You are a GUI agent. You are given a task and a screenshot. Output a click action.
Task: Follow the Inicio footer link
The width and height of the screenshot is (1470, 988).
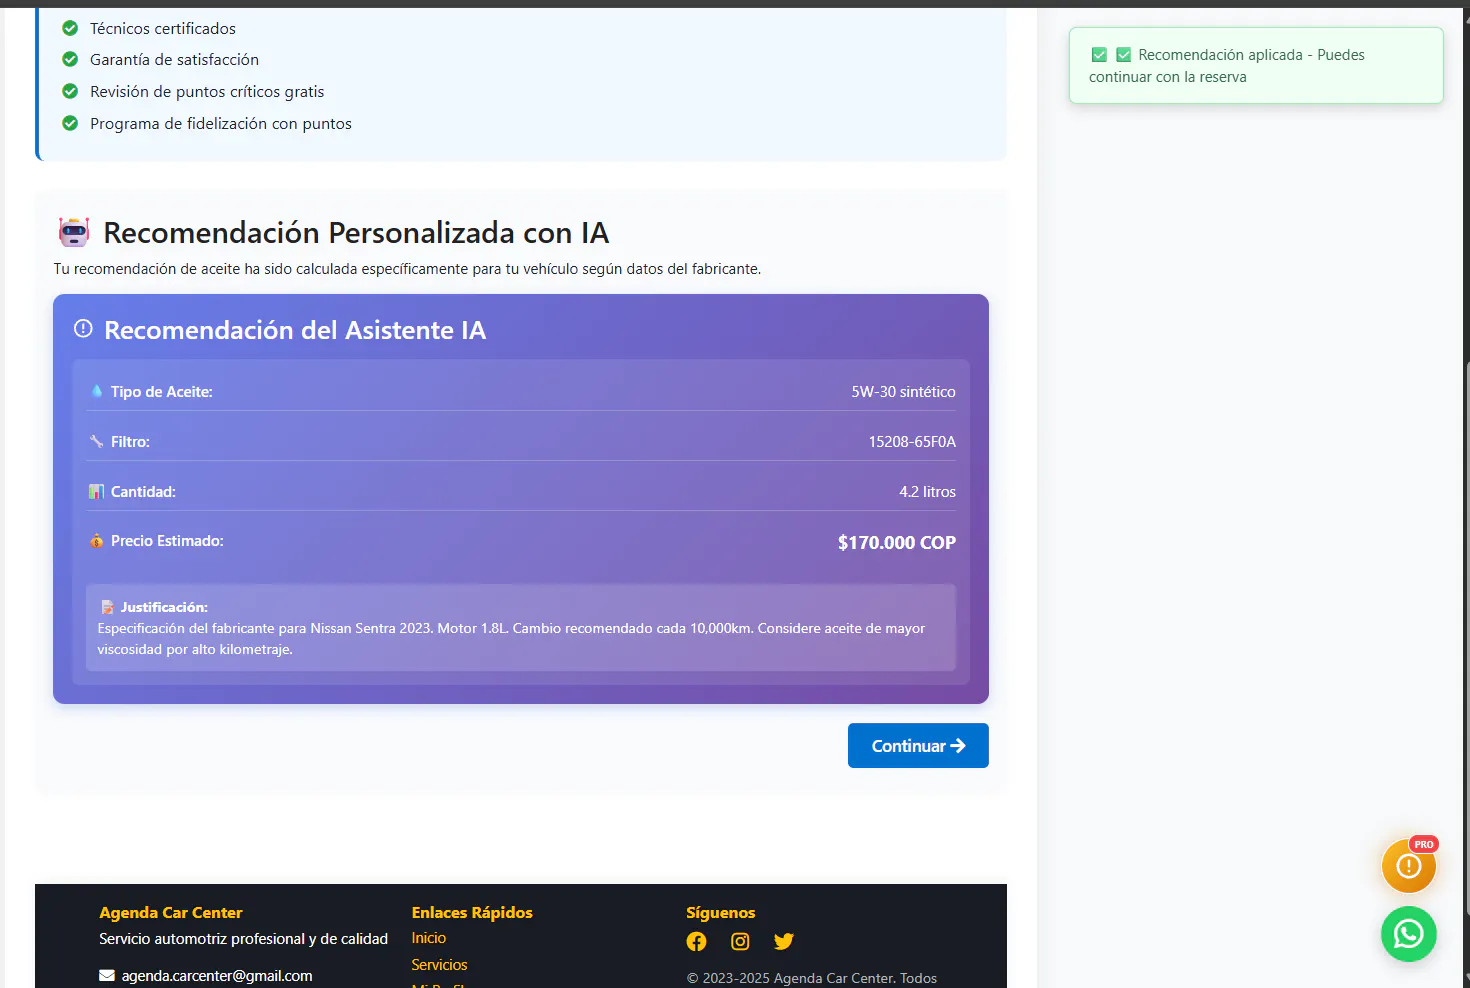429,938
